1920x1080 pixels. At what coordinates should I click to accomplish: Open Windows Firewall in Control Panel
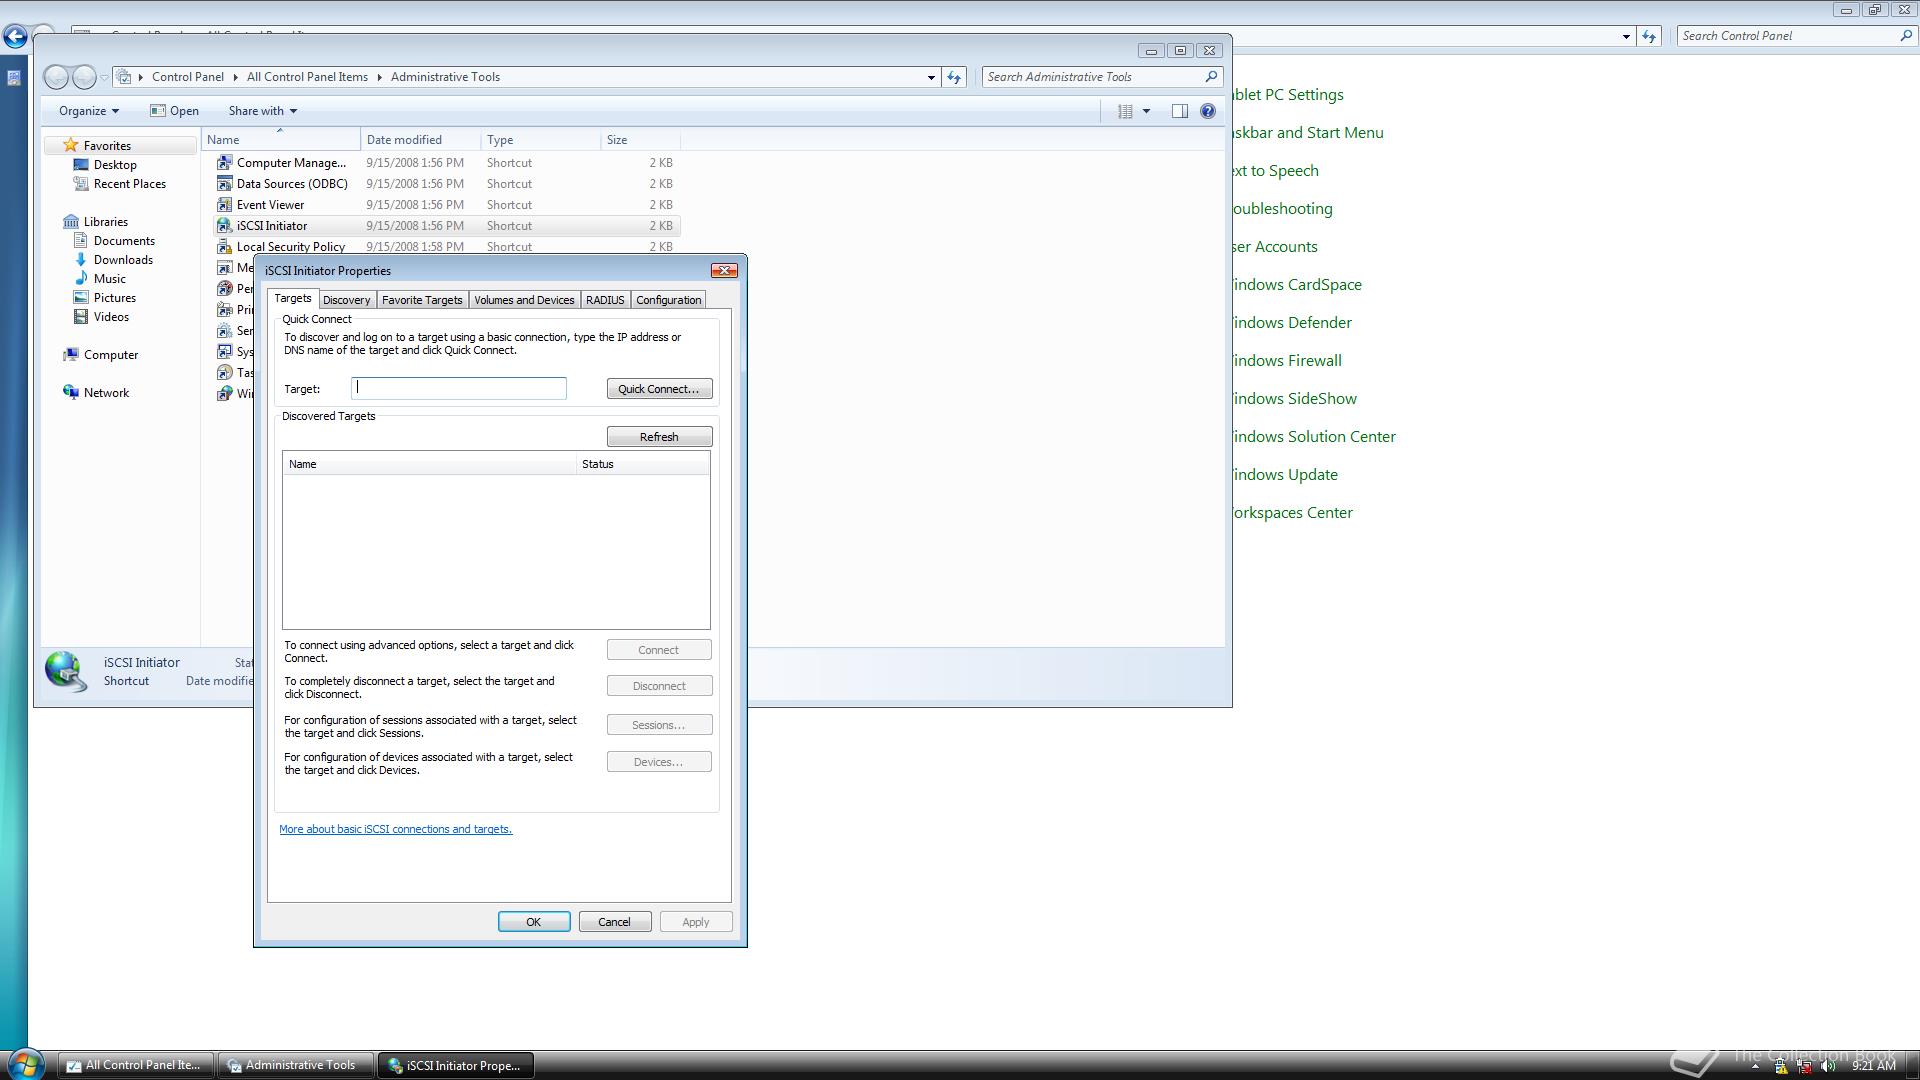tap(1288, 361)
